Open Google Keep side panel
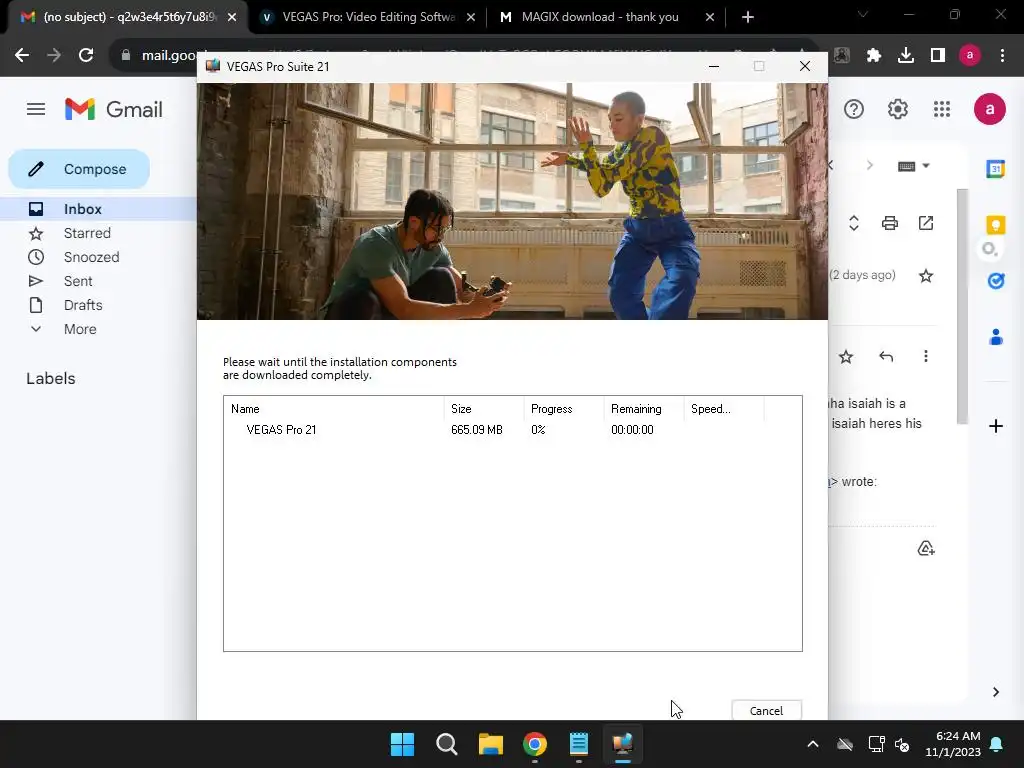The height and width of the screenshot is (768, 1024). (995, 225)
